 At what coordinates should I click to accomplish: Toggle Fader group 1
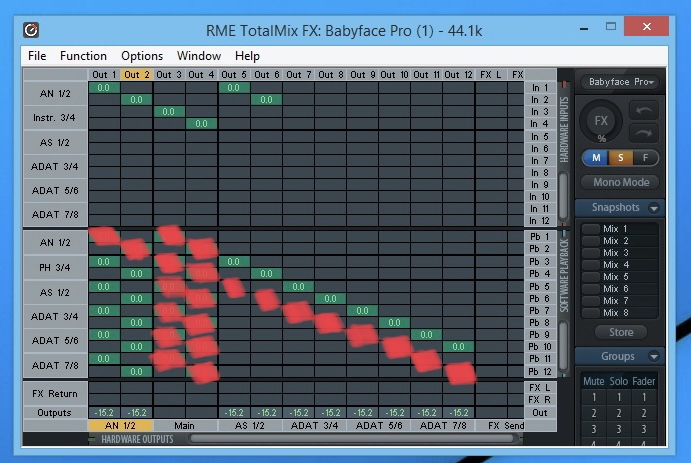point(644,397)
